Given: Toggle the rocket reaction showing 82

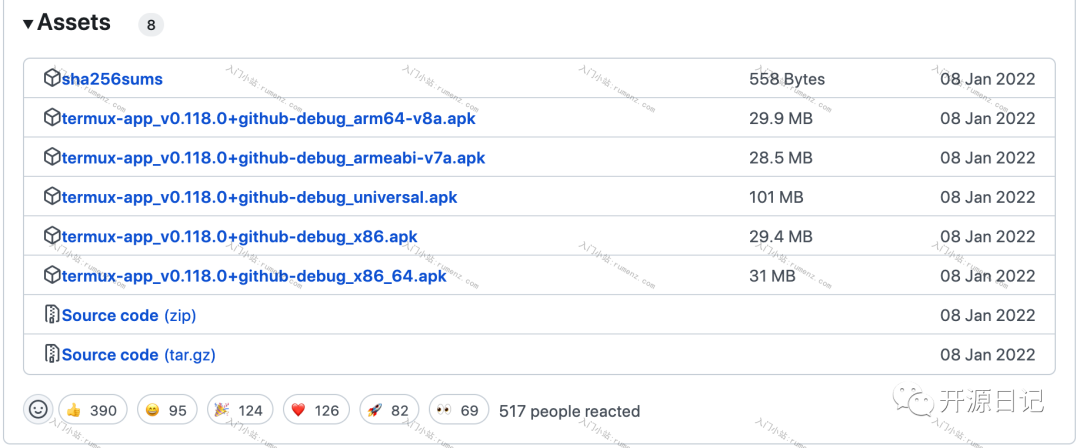Looking at the screenshot, I should pos(389,410).
